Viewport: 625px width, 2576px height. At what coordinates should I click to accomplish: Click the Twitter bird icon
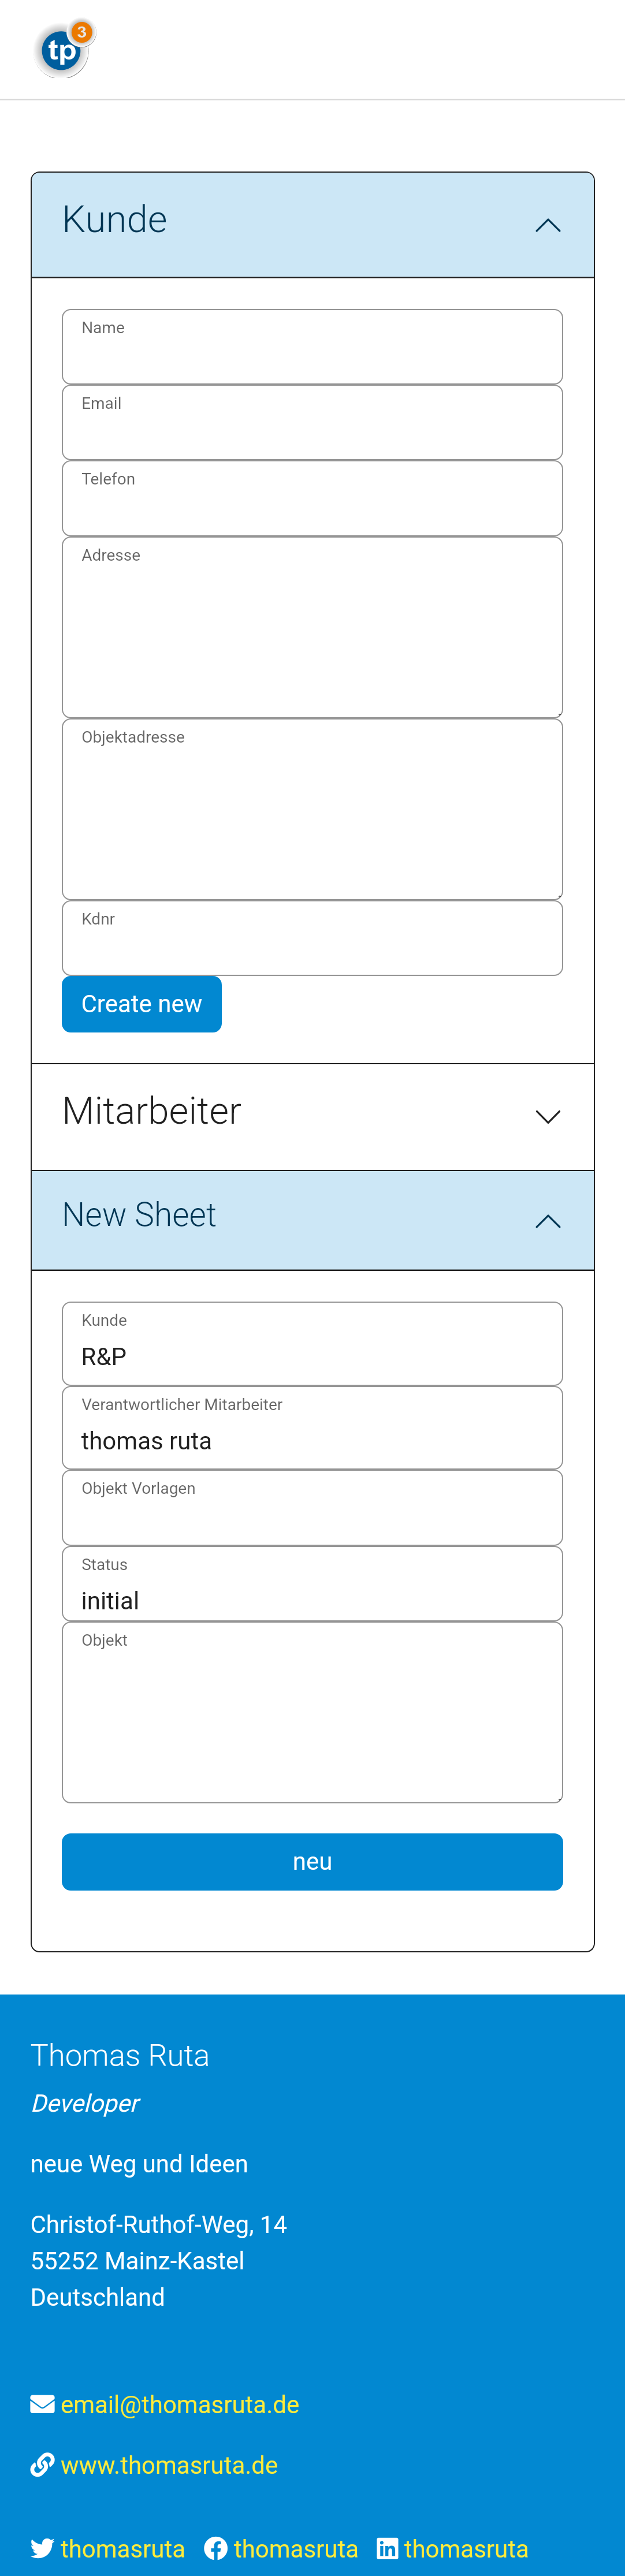tap(42, 2548)
